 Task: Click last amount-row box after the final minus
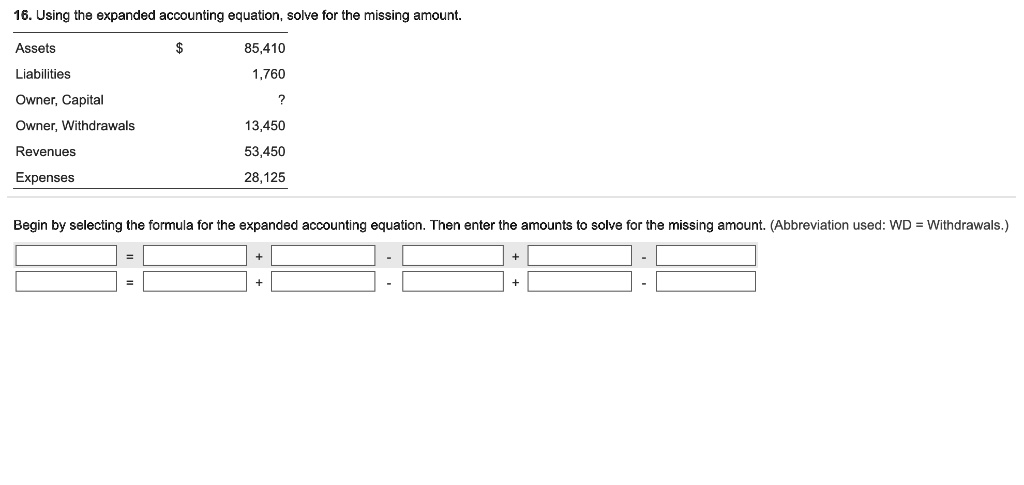tap(706, 281)
